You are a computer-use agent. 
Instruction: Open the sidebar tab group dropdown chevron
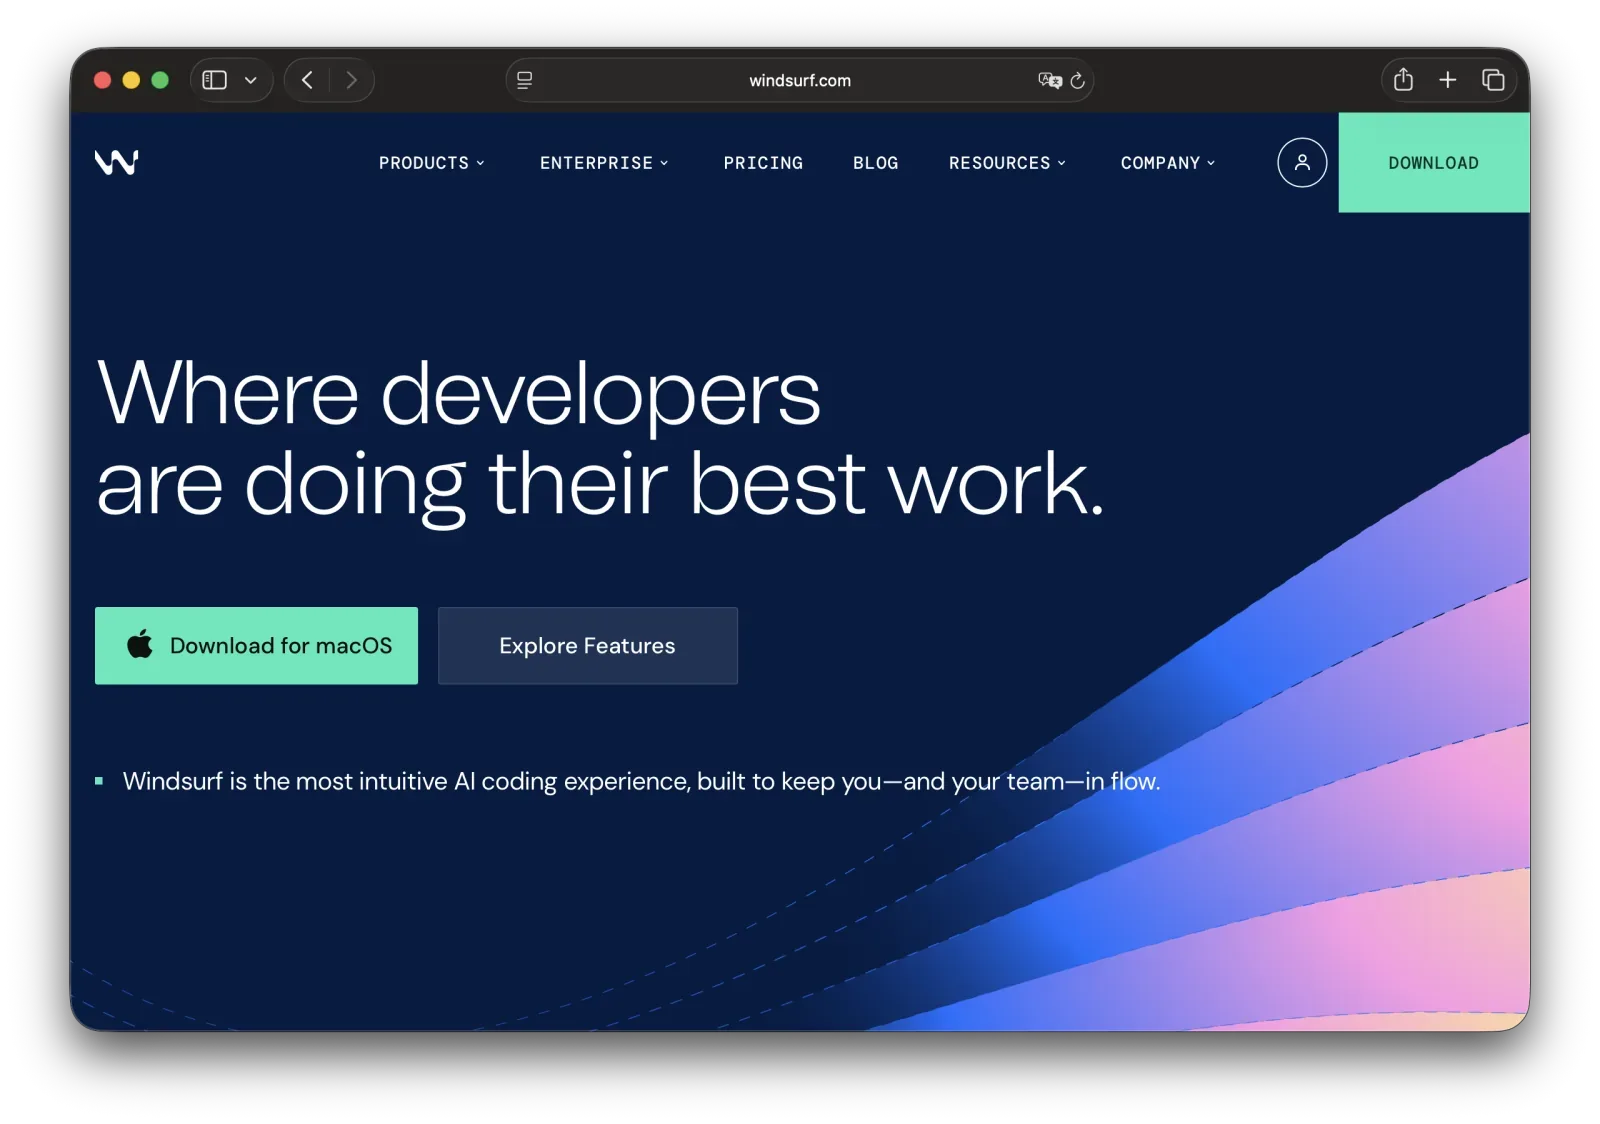251,80
